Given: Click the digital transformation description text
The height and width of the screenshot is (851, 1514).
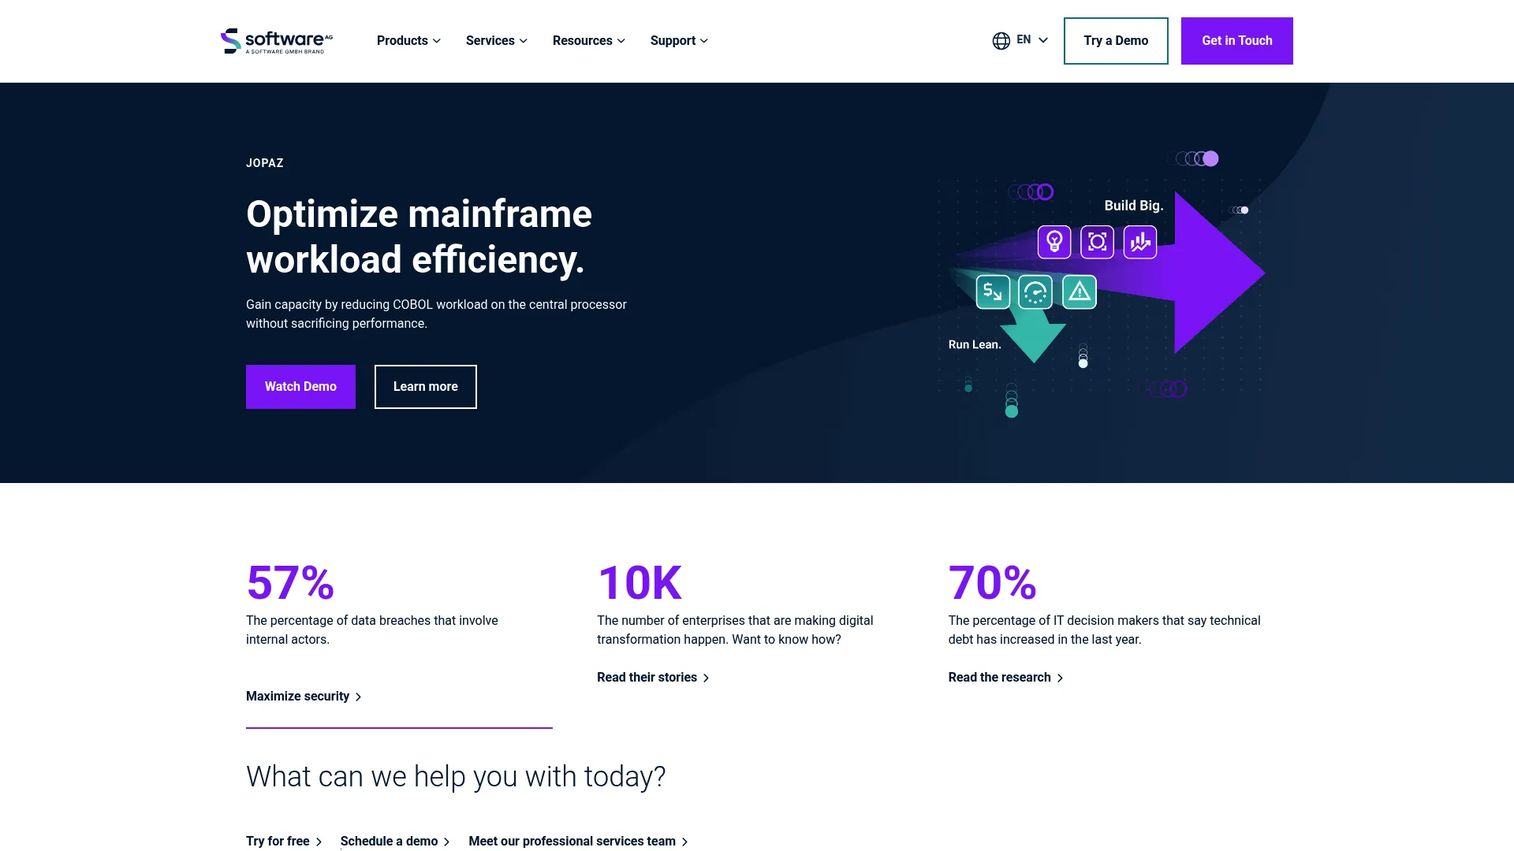Looking at the screenshot, I should tap(735, 630).
